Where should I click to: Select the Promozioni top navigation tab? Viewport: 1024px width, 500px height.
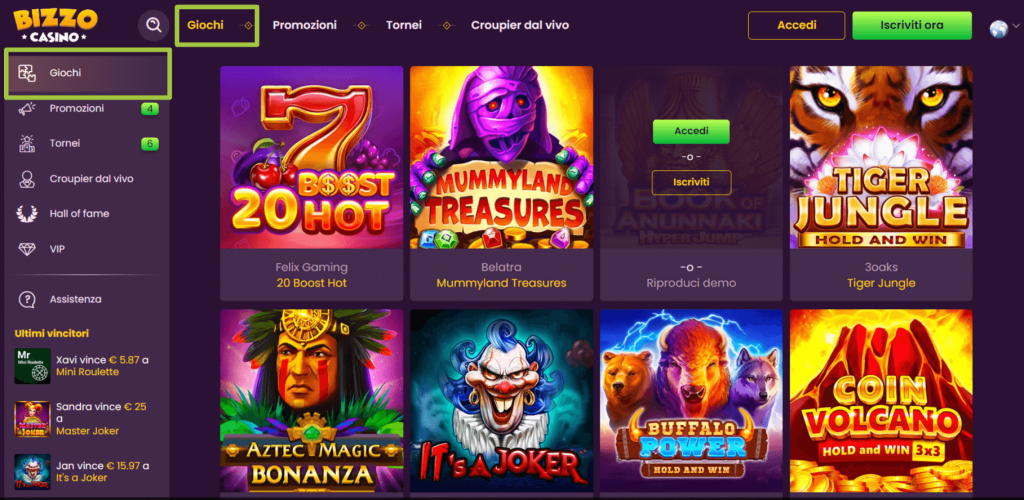point(304,25)
